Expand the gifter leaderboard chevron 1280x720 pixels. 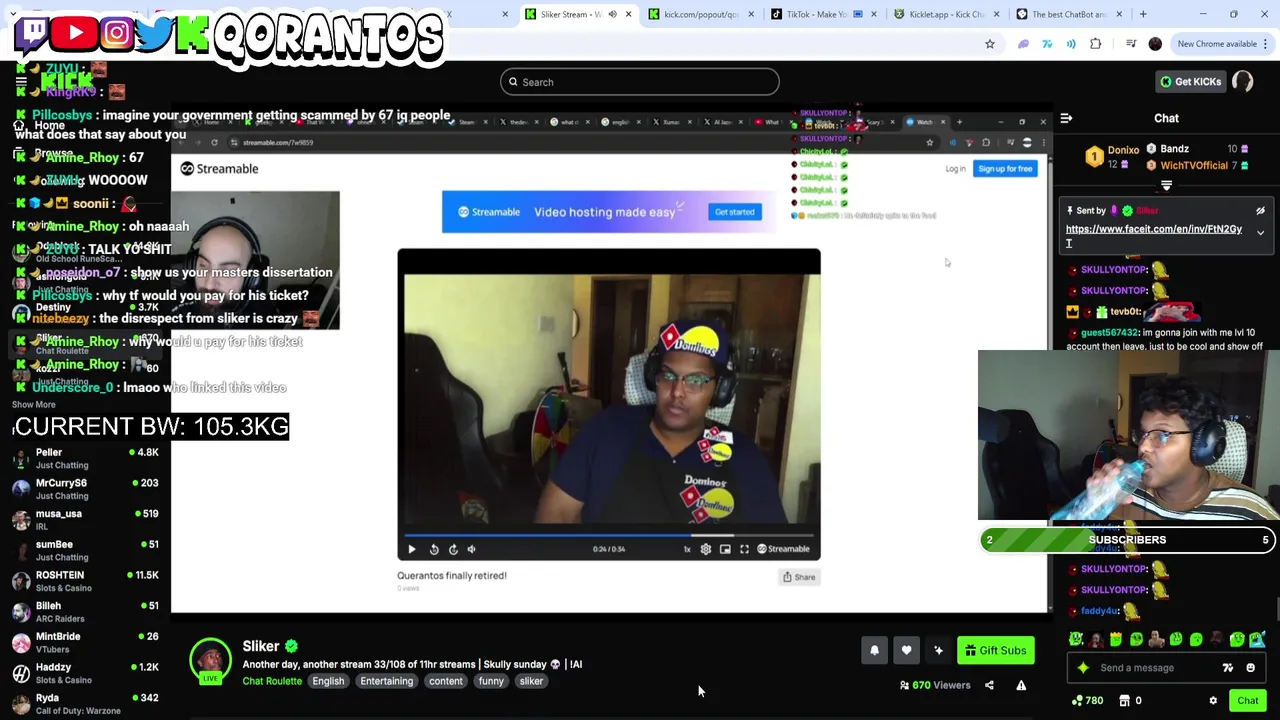tap(1166, 186)
